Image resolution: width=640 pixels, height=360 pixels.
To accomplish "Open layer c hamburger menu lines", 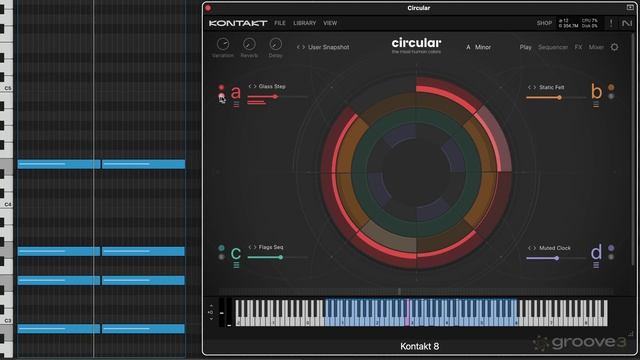I will point(236,265).
